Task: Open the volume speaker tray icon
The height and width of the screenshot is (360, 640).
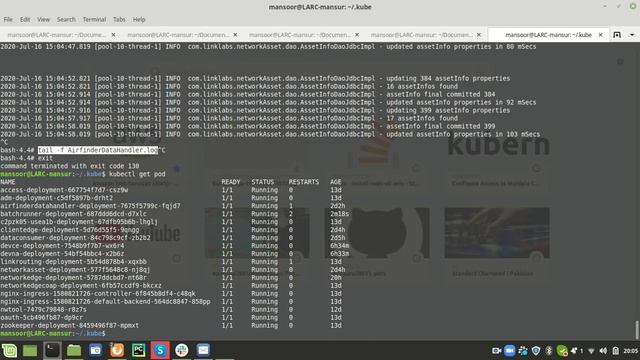Action: (603, 351)
